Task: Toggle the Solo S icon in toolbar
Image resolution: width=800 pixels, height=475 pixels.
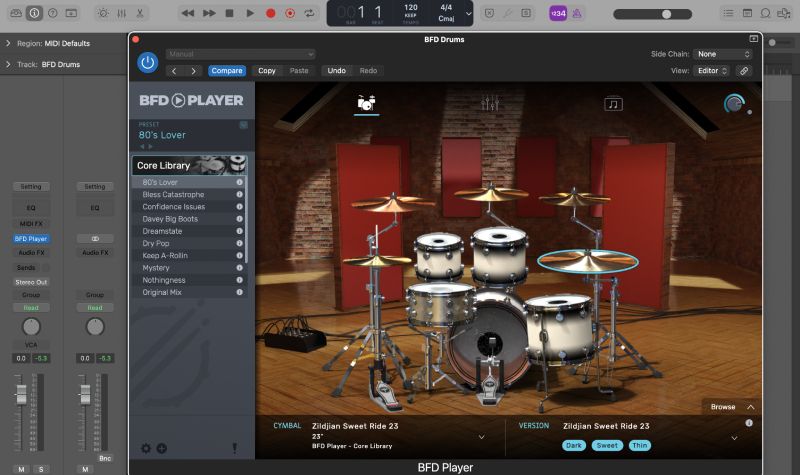Action: [526, 13]
